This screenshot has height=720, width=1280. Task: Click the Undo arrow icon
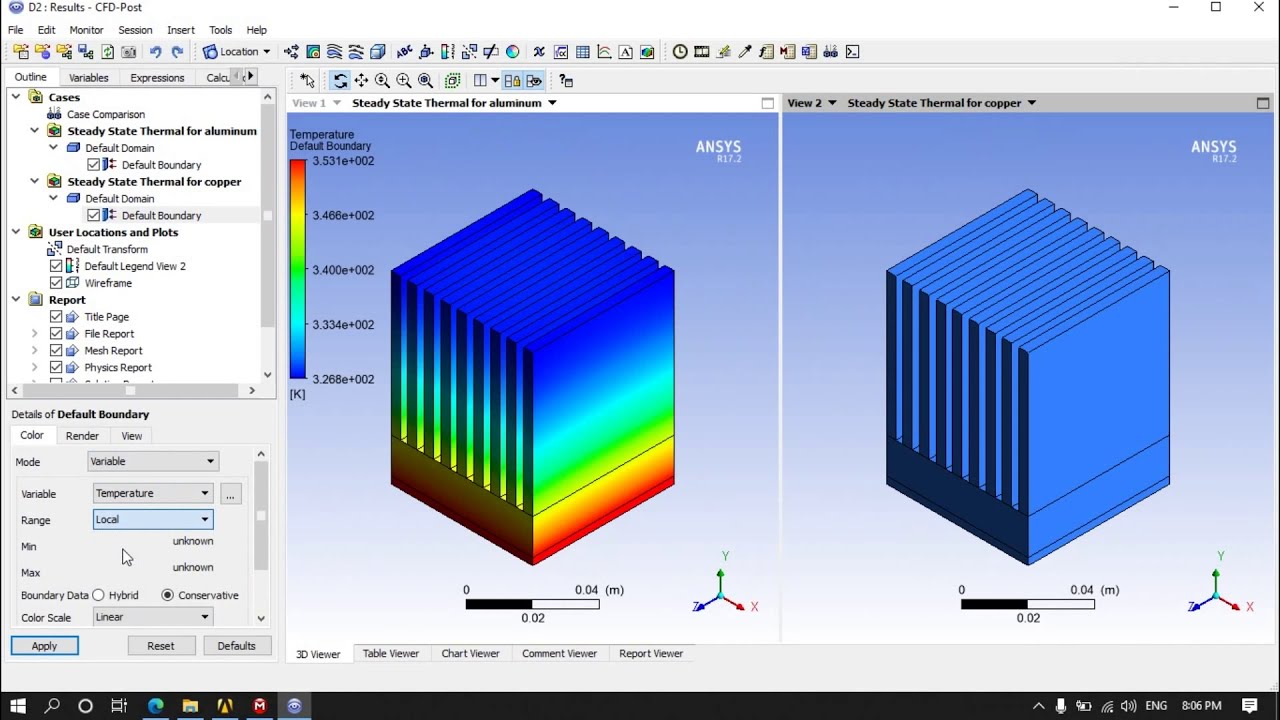pyautogui.click(x=155, y=51)
